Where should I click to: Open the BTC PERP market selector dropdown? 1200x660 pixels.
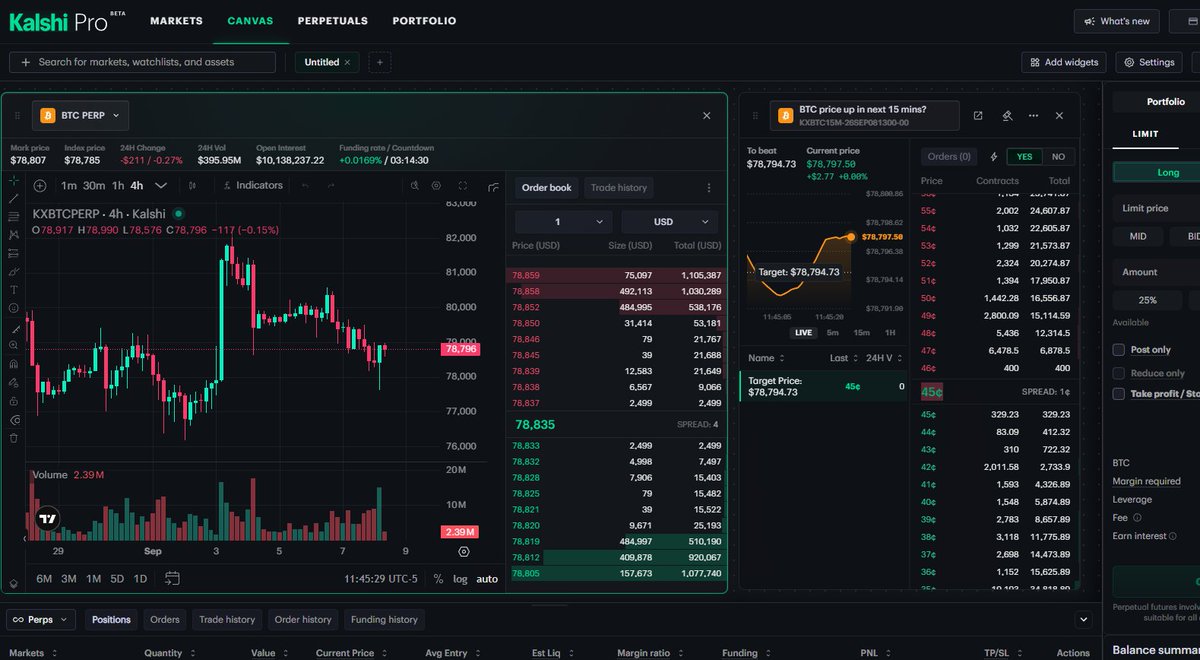pyautogui.click(x=80, y=116)
